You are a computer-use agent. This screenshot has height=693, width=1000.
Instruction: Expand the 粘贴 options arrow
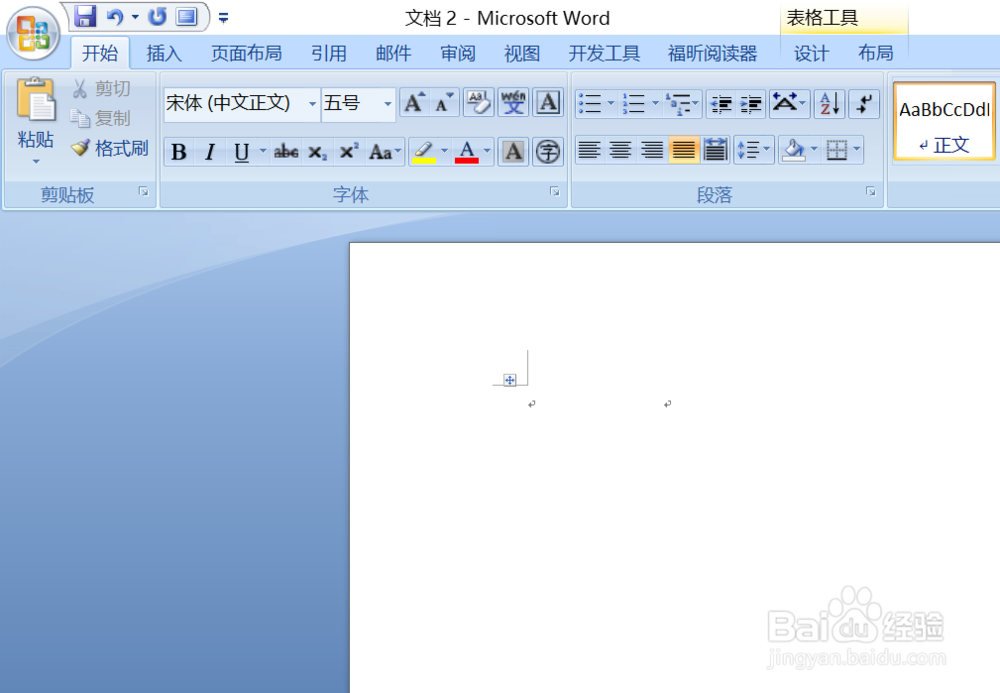(36, 161)
